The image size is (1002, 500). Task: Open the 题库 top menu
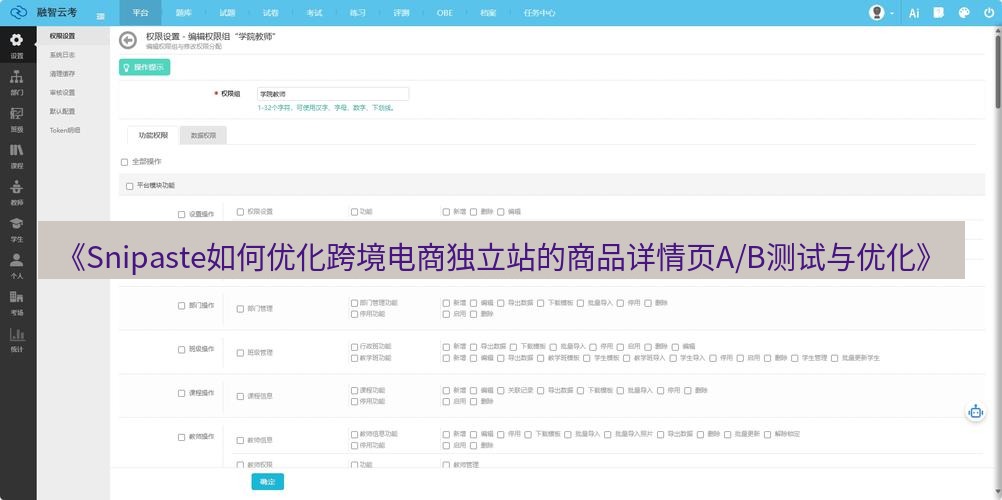point(183,13)
